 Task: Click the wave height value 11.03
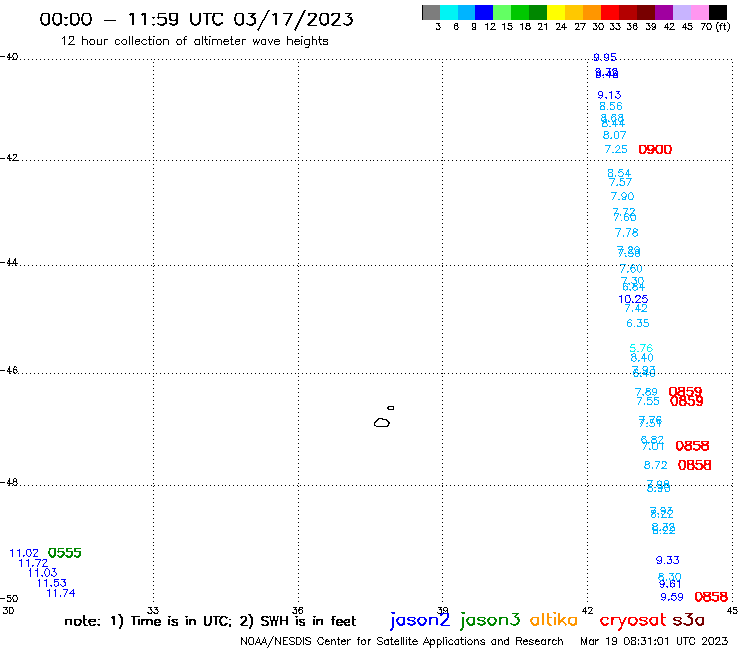click(x=42, y=573)
